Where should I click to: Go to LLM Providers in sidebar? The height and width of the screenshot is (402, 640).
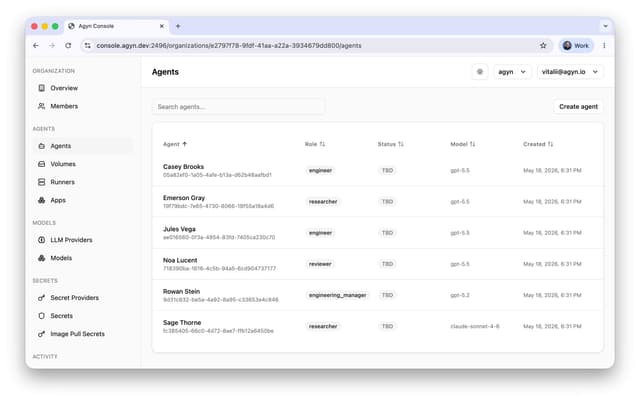point(71,240)
